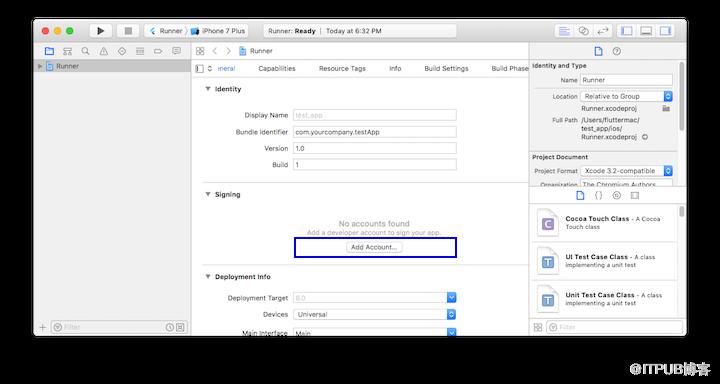Open the Location Relative to Group dropdown
This screenshot has height=384, width=720.
(626, 96)
